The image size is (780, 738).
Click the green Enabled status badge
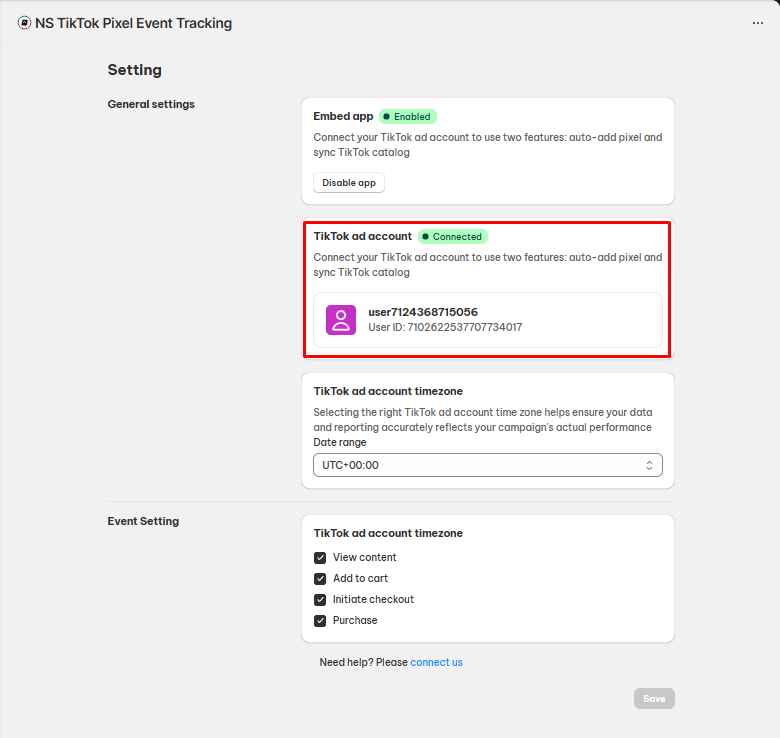click(408, 116)
